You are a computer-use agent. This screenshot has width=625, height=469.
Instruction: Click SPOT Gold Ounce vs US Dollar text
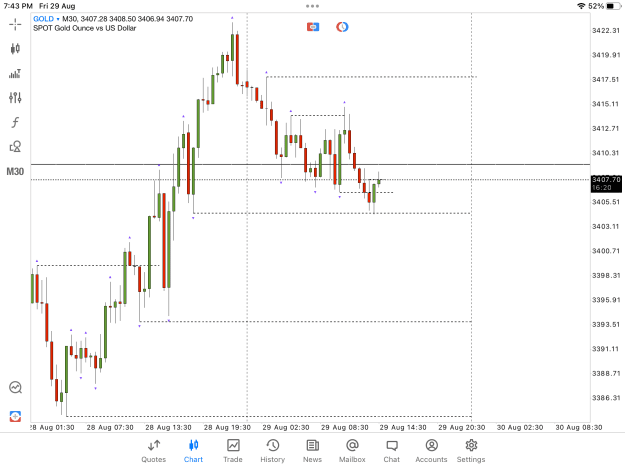[85, 28]
